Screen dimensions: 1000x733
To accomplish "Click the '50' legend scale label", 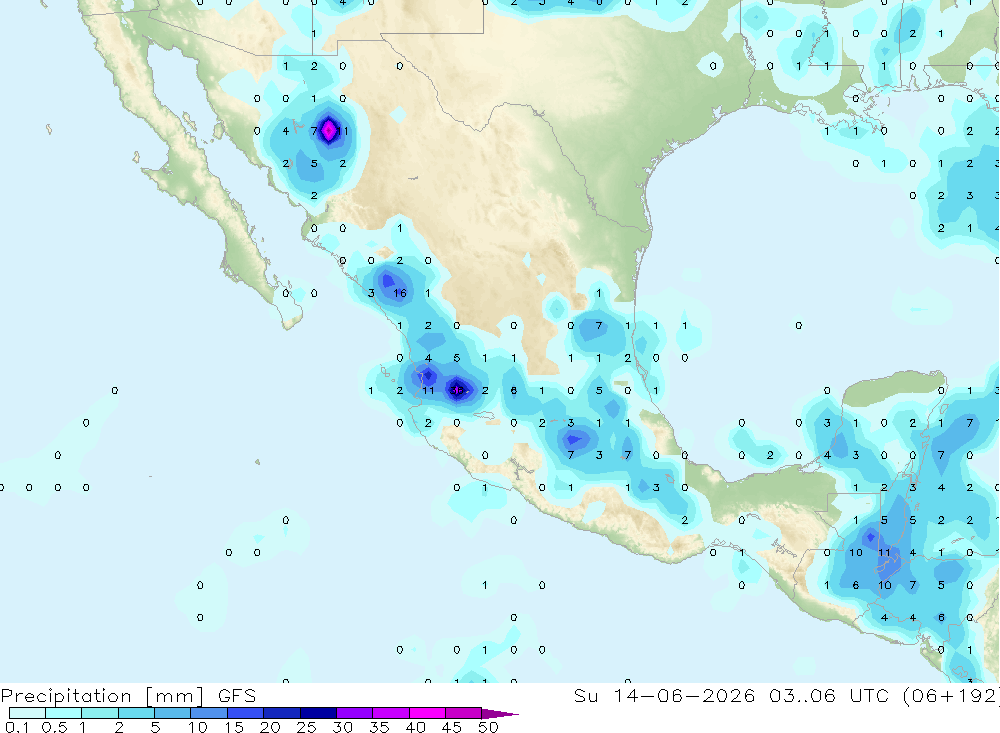I will [x=488, y=727].
